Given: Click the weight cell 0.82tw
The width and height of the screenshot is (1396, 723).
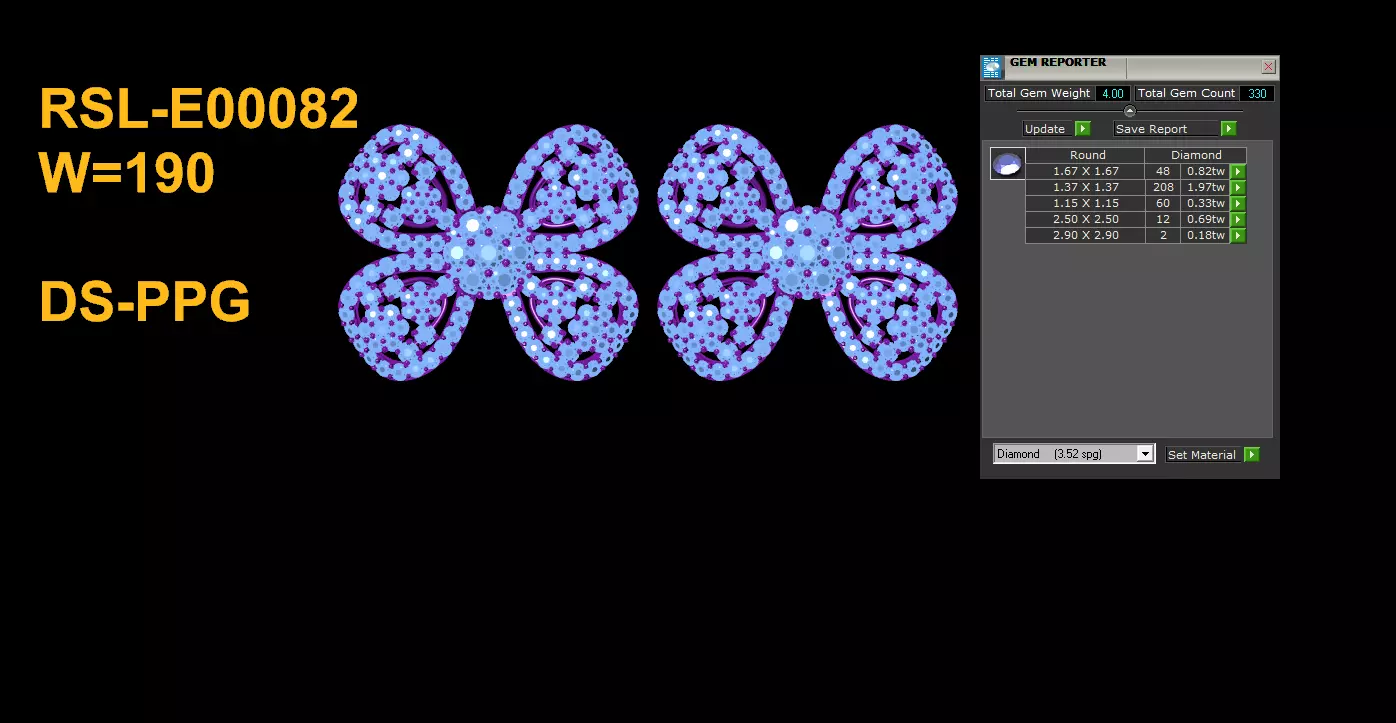Looking at the screenshot, I should point(1205,172).
